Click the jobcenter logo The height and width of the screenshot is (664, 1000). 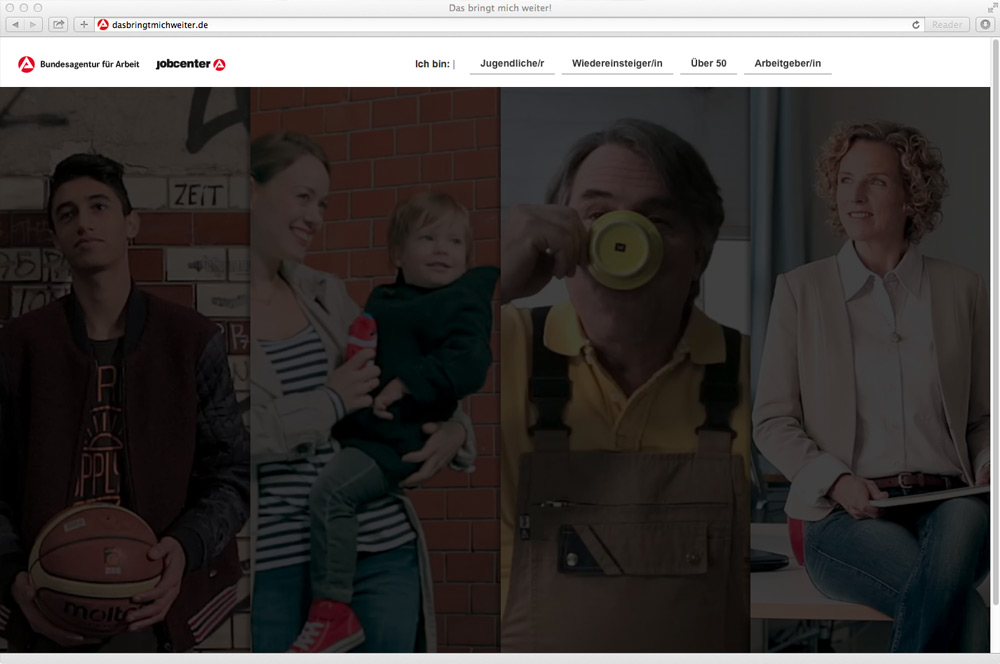click(190, 64)
